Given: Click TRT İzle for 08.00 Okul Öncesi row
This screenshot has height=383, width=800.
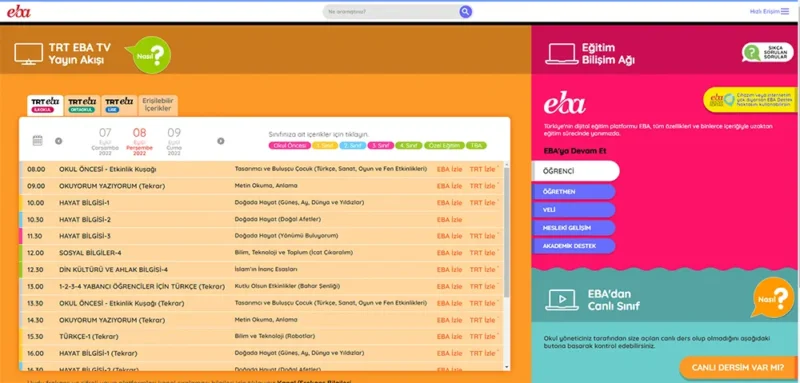Looking at the screenshot, I should tap(483, 169).
